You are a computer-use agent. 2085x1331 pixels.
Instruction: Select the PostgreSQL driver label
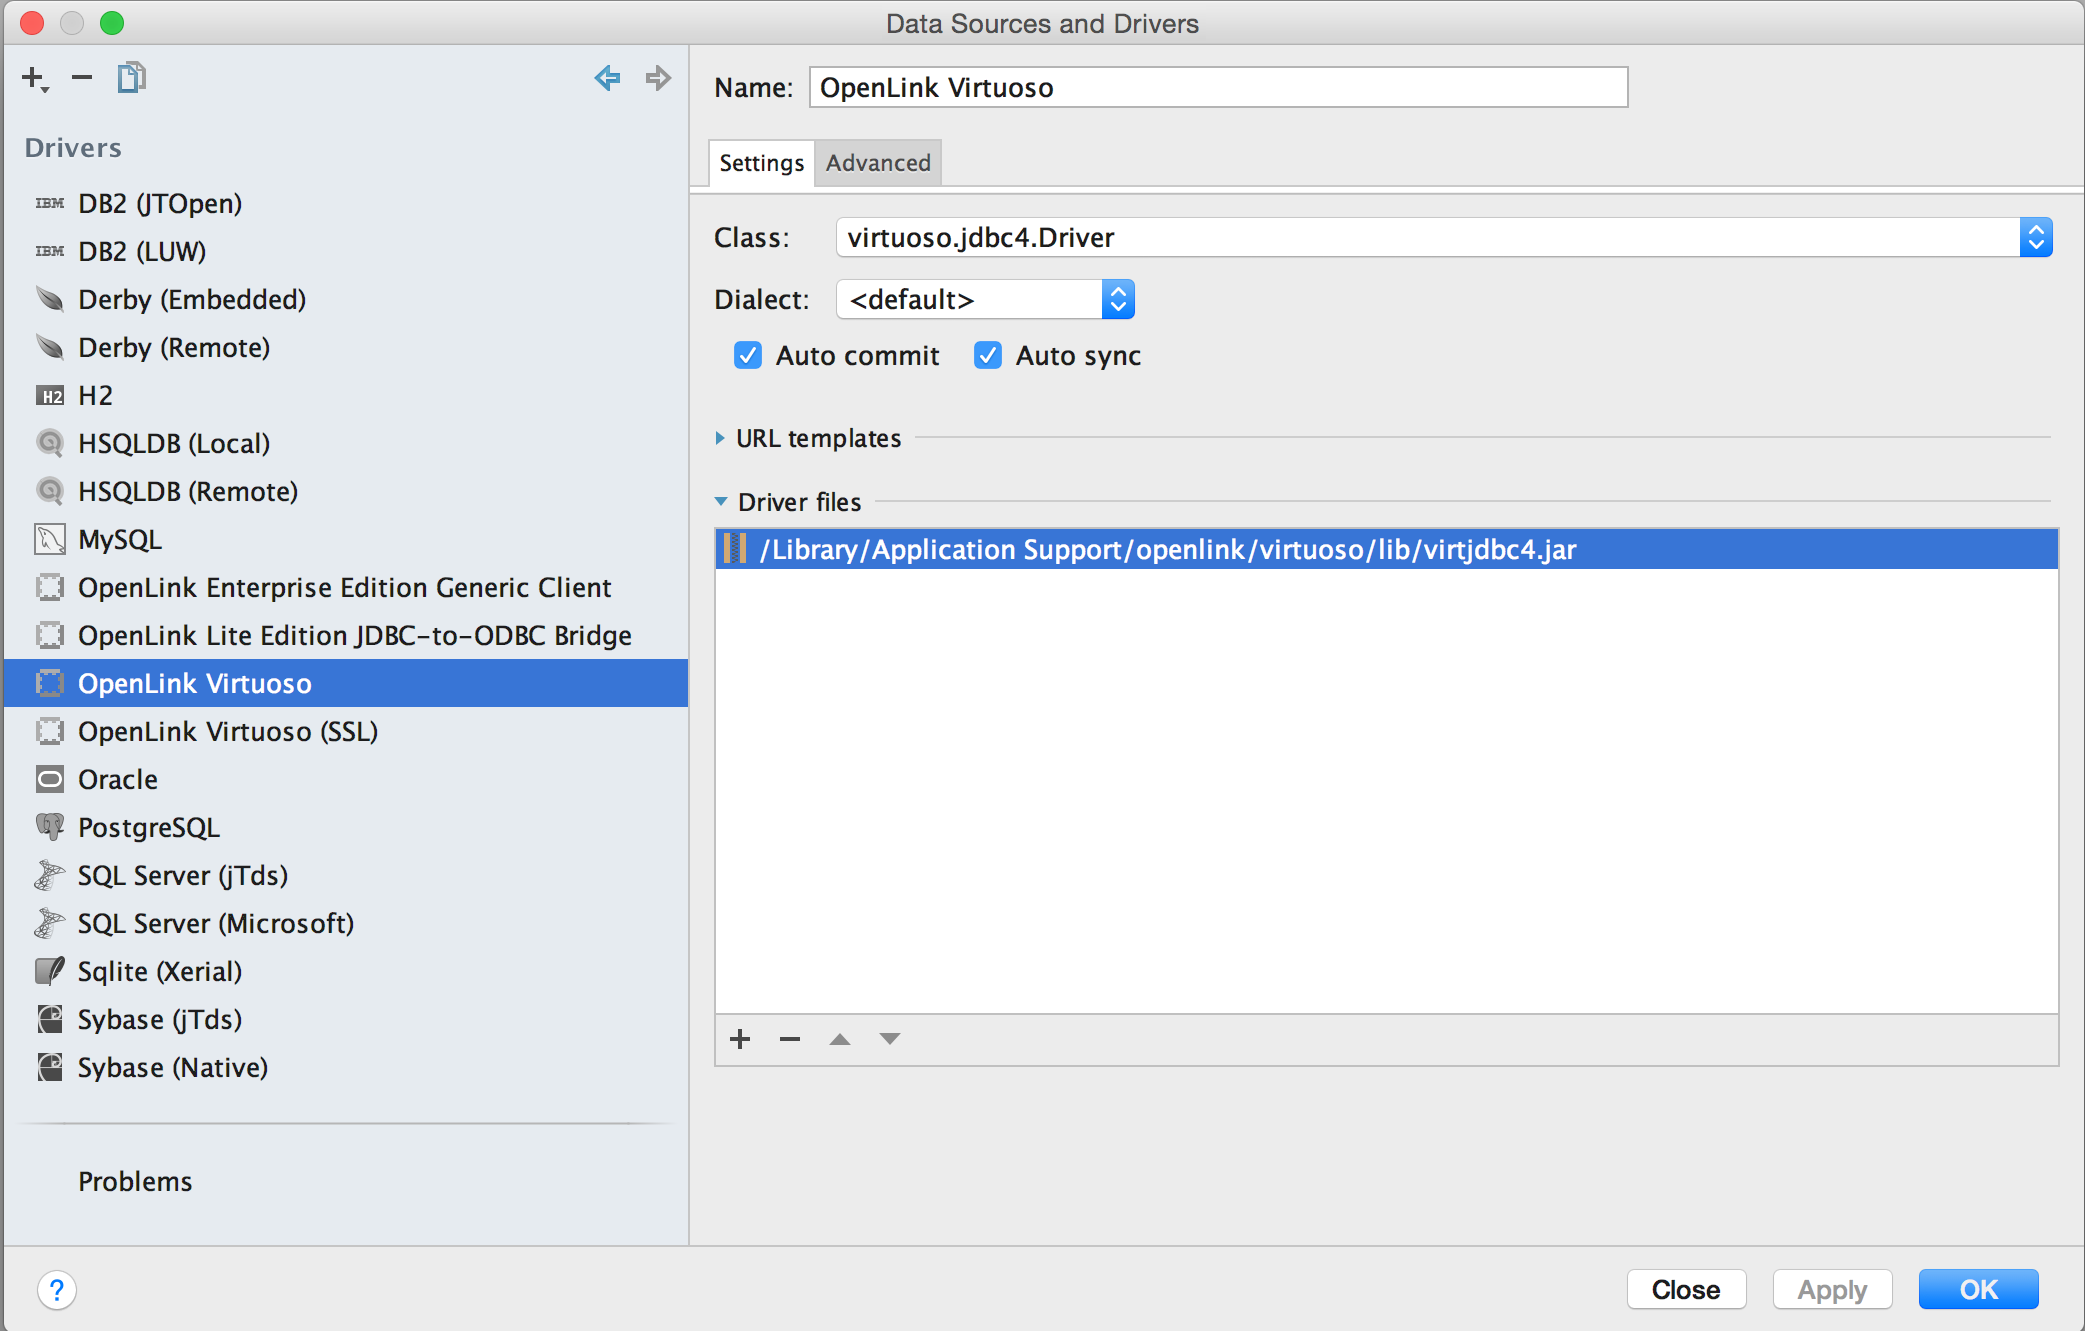coord(149,827)
